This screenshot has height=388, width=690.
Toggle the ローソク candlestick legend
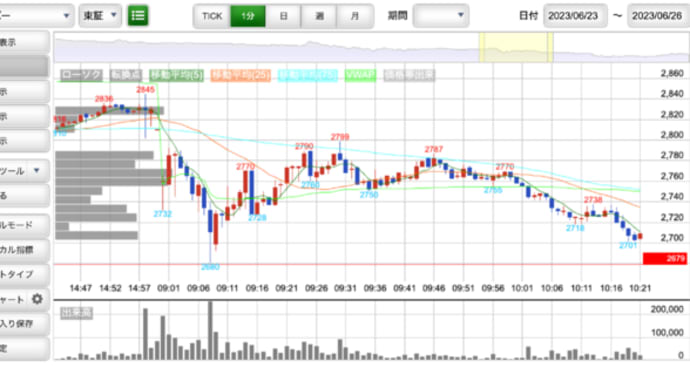point(81,75)
